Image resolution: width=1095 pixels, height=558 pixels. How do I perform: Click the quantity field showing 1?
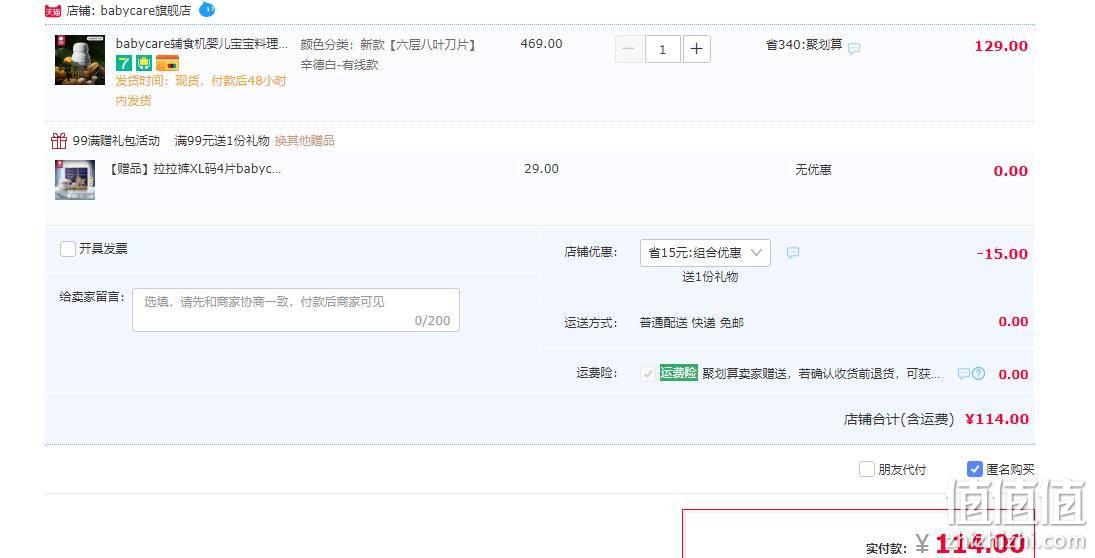click(x=662, y=49)
